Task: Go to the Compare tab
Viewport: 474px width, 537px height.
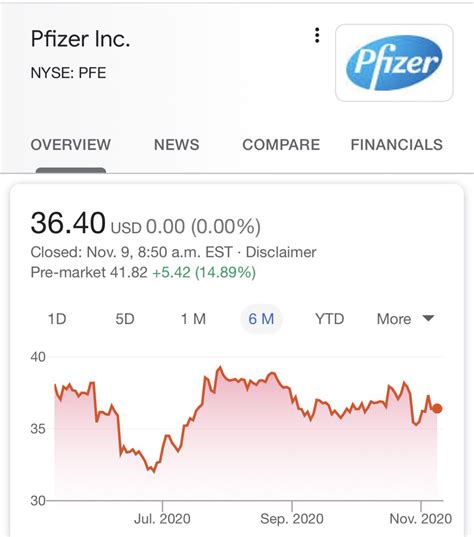Action: [281, 145]
